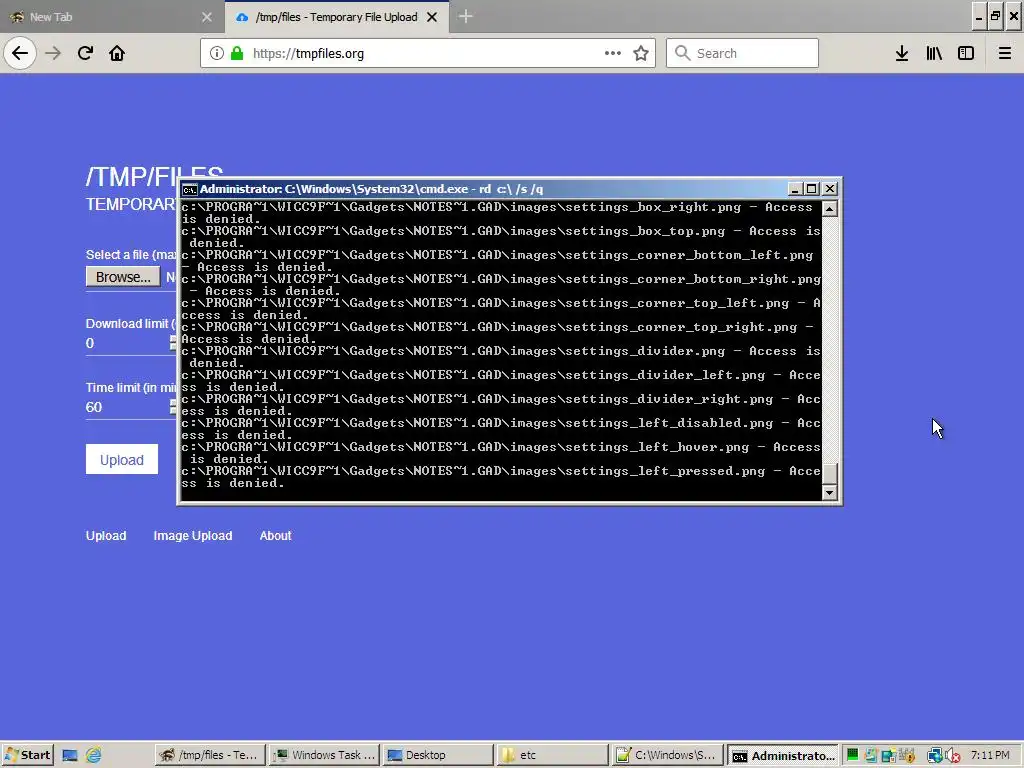Maximize the cmd.exe window
Image resolution: width=1024 pixels, height=768 pixels.
(812, 189)
